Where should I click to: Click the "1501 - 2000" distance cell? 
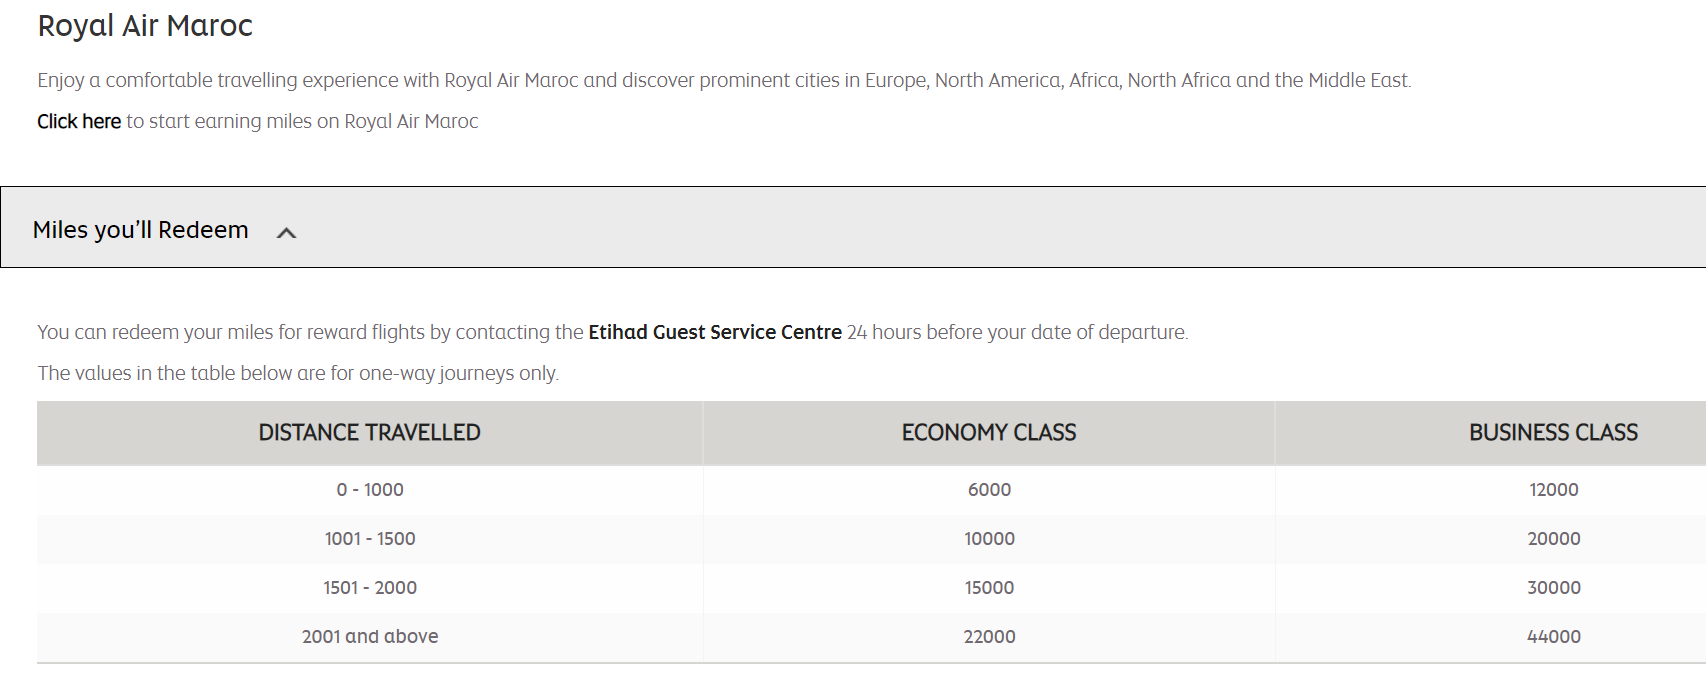coord(370,587)
